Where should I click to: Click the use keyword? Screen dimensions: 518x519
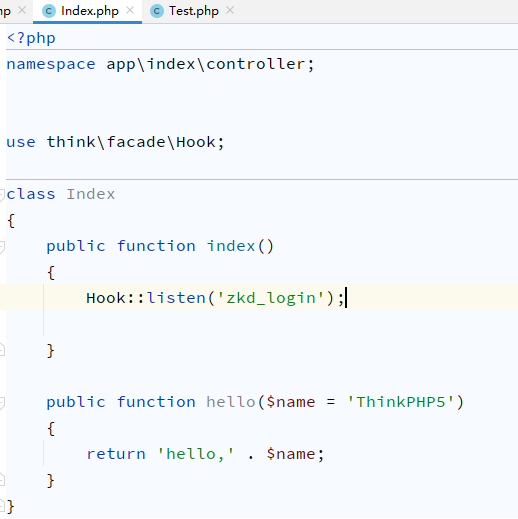point(21,142)
